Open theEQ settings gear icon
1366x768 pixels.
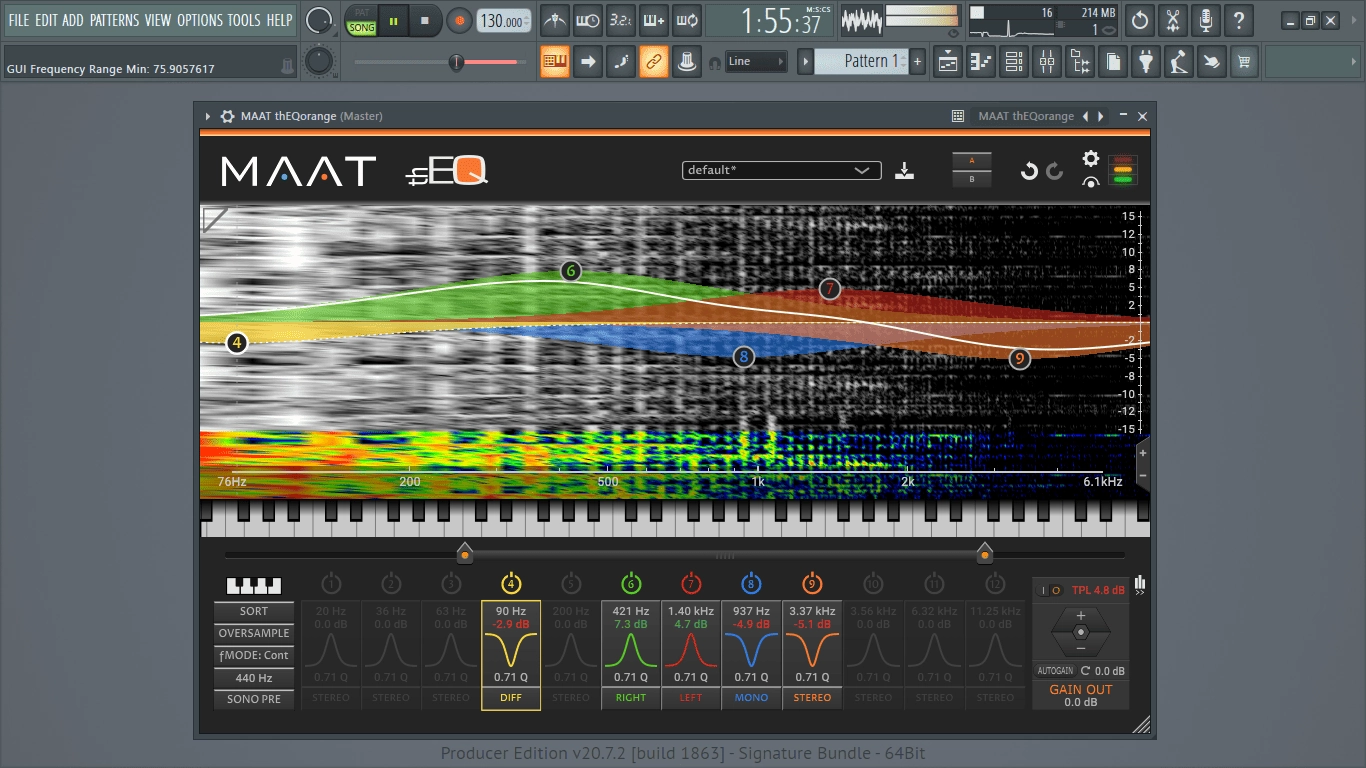pos(1090,159)
